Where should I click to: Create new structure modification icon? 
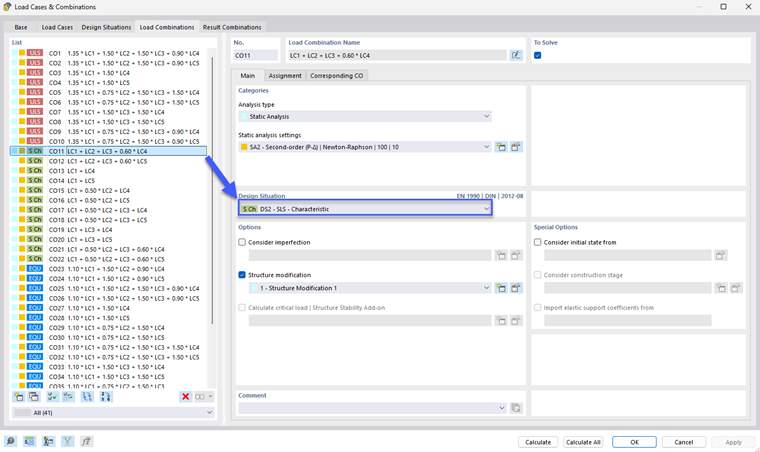tap(501, 288)
